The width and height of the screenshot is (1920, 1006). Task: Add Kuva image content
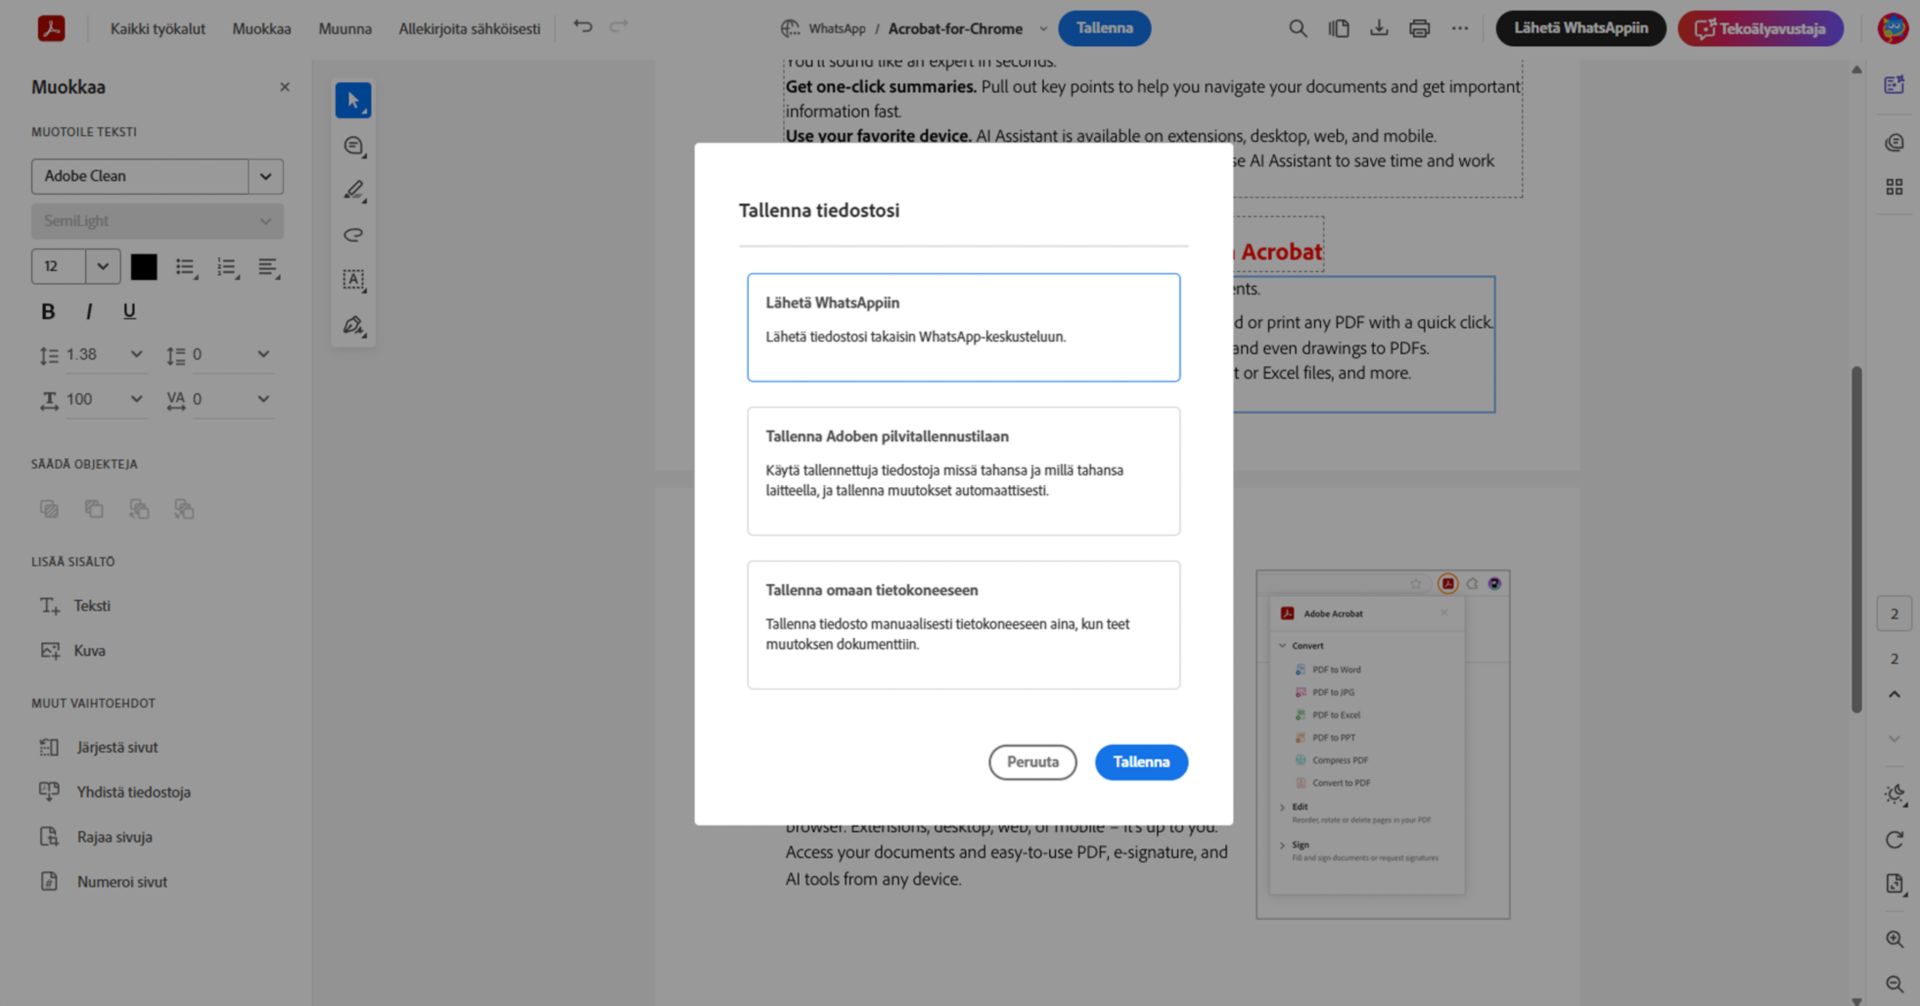(72, 651)
